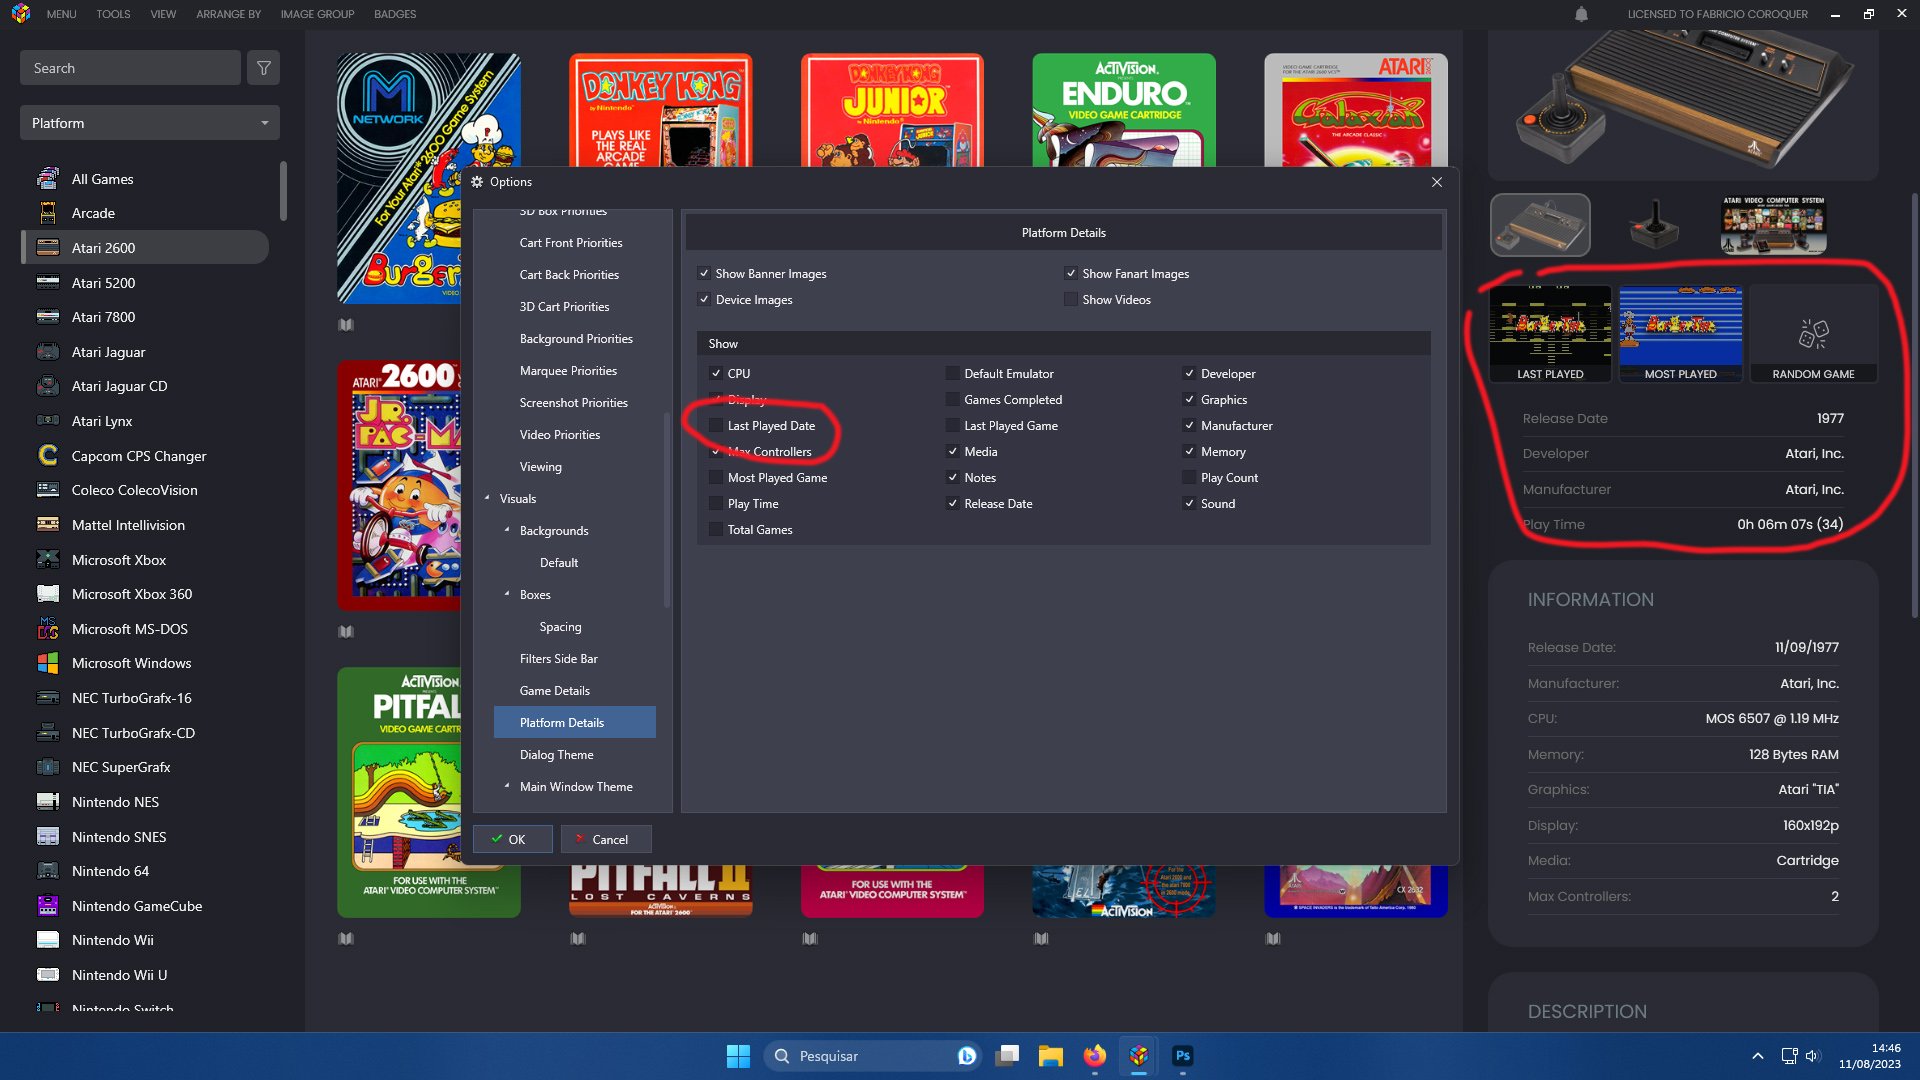
Task: Collapse the Backgrounds tree node
Action: click(507, 530)
